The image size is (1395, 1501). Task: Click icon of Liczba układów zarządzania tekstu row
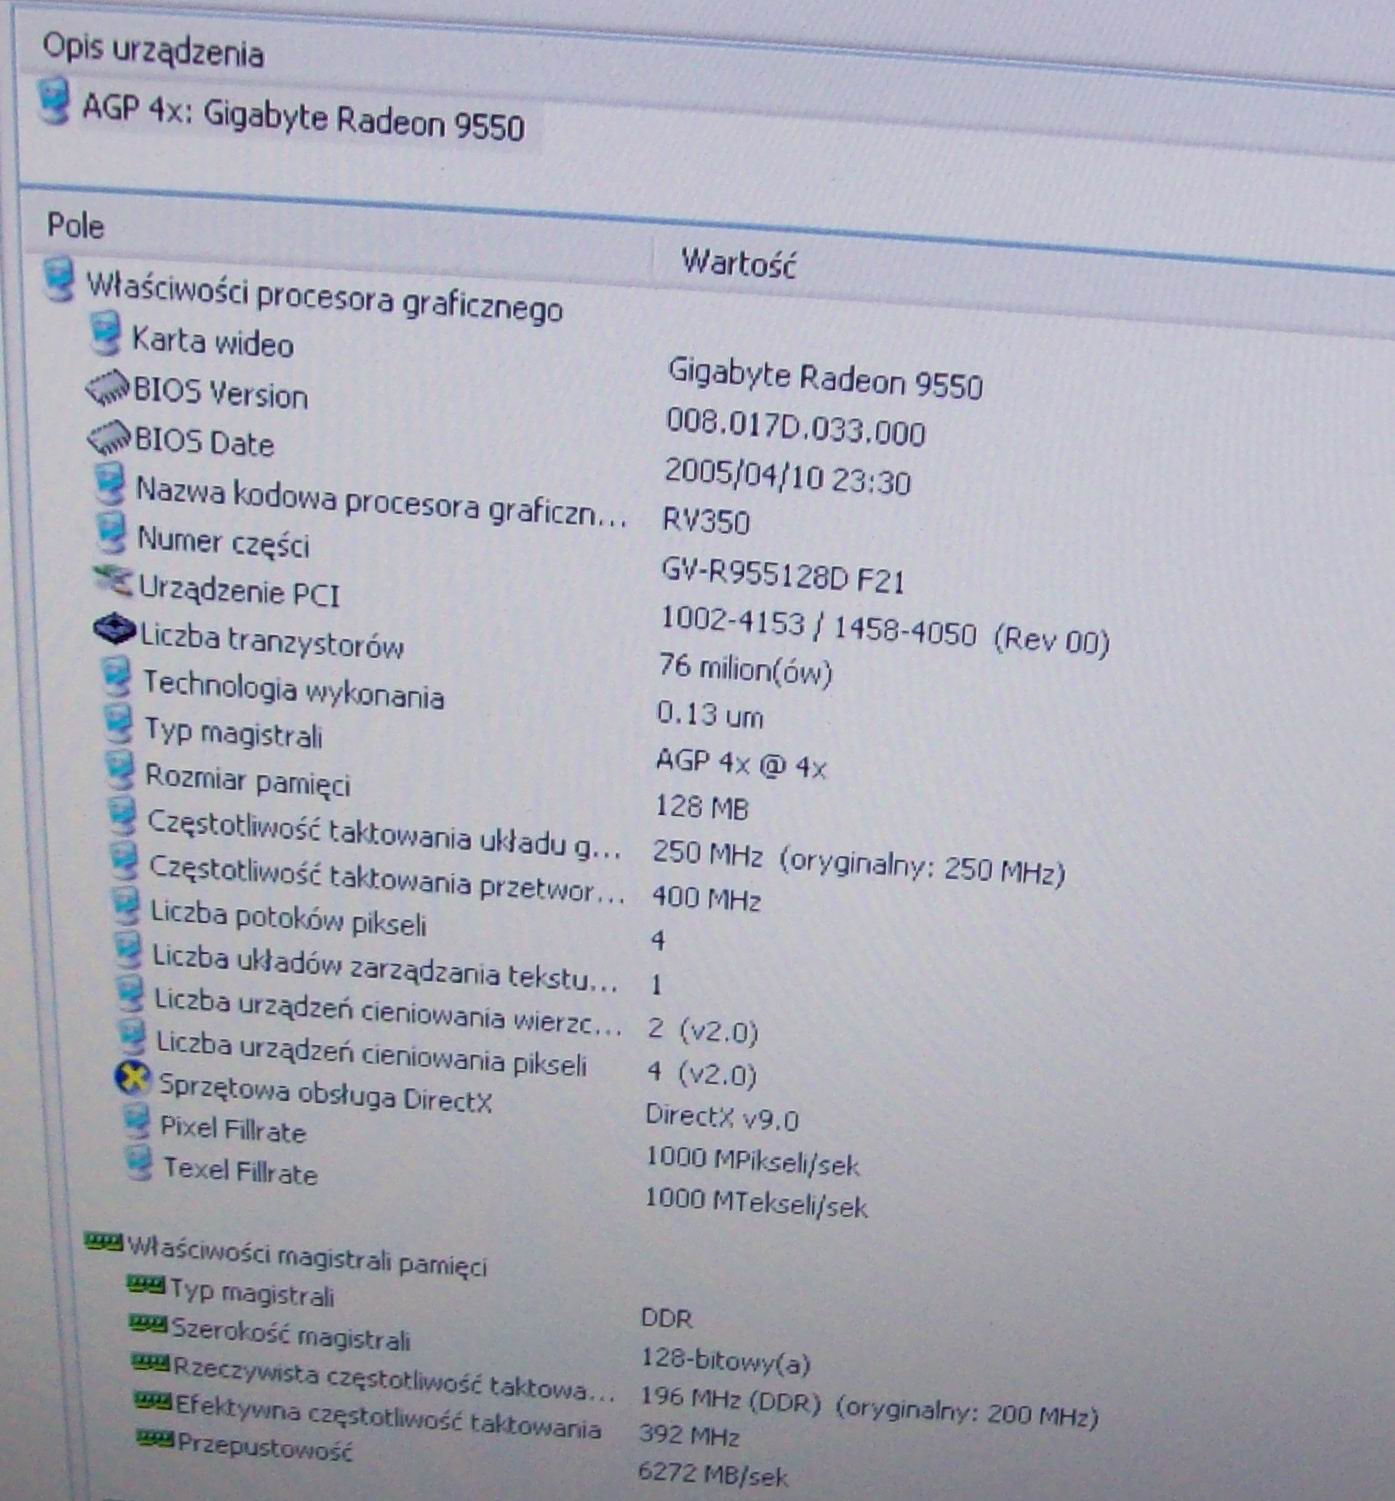[x=129, y=950]
